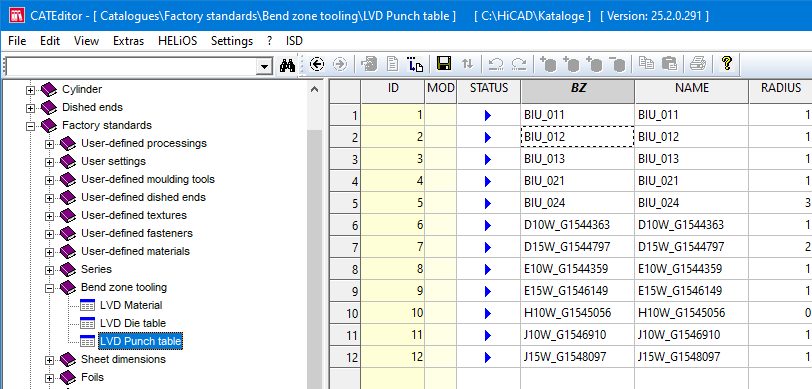Open the Extras menu
Viewport: 812px width, 389px height.
(x=128, y=41)
